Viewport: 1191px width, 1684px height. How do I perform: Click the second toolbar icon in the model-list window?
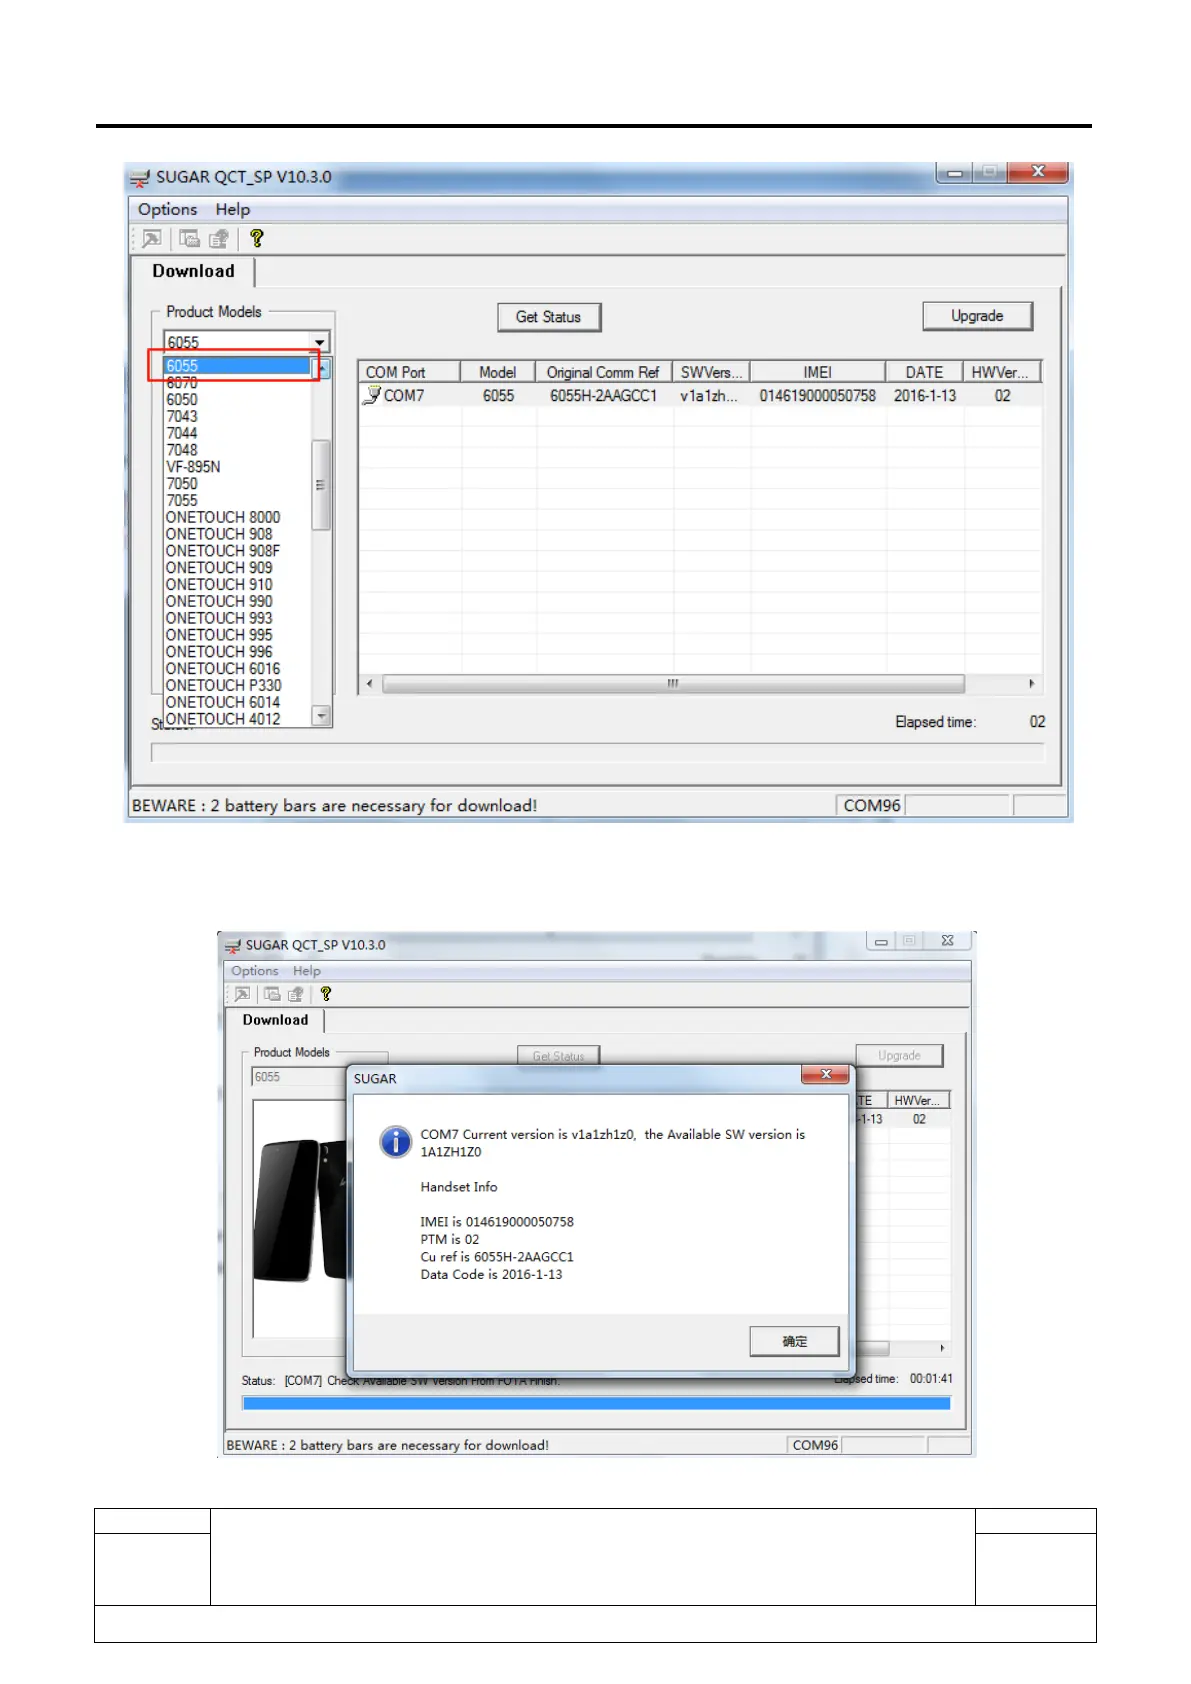[189, 238]
